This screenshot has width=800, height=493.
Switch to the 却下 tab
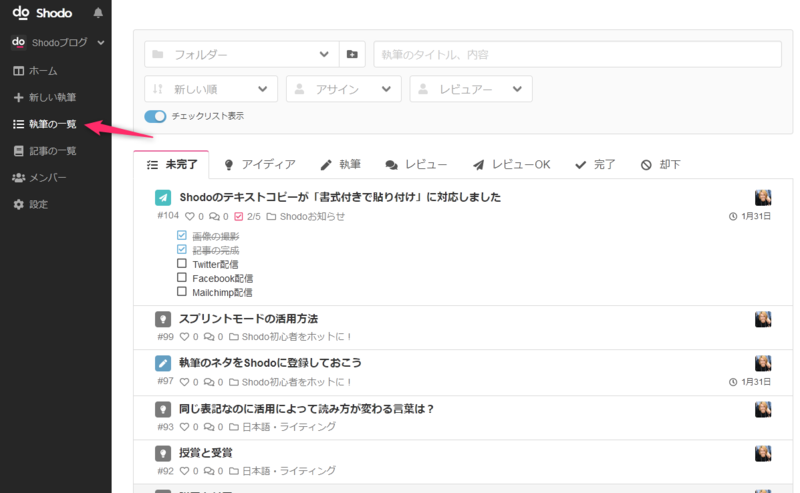click(660, 164)
